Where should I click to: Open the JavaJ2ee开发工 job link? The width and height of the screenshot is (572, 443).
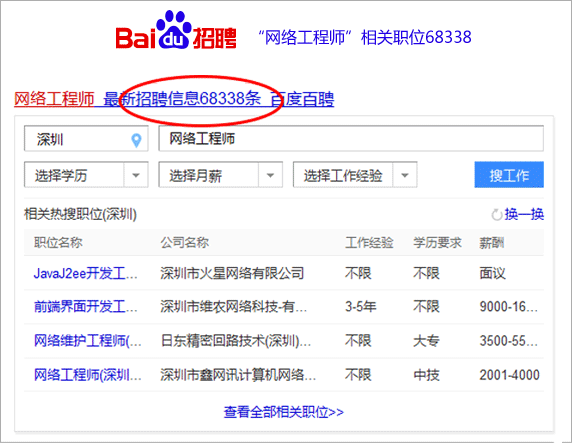point(86,273)
